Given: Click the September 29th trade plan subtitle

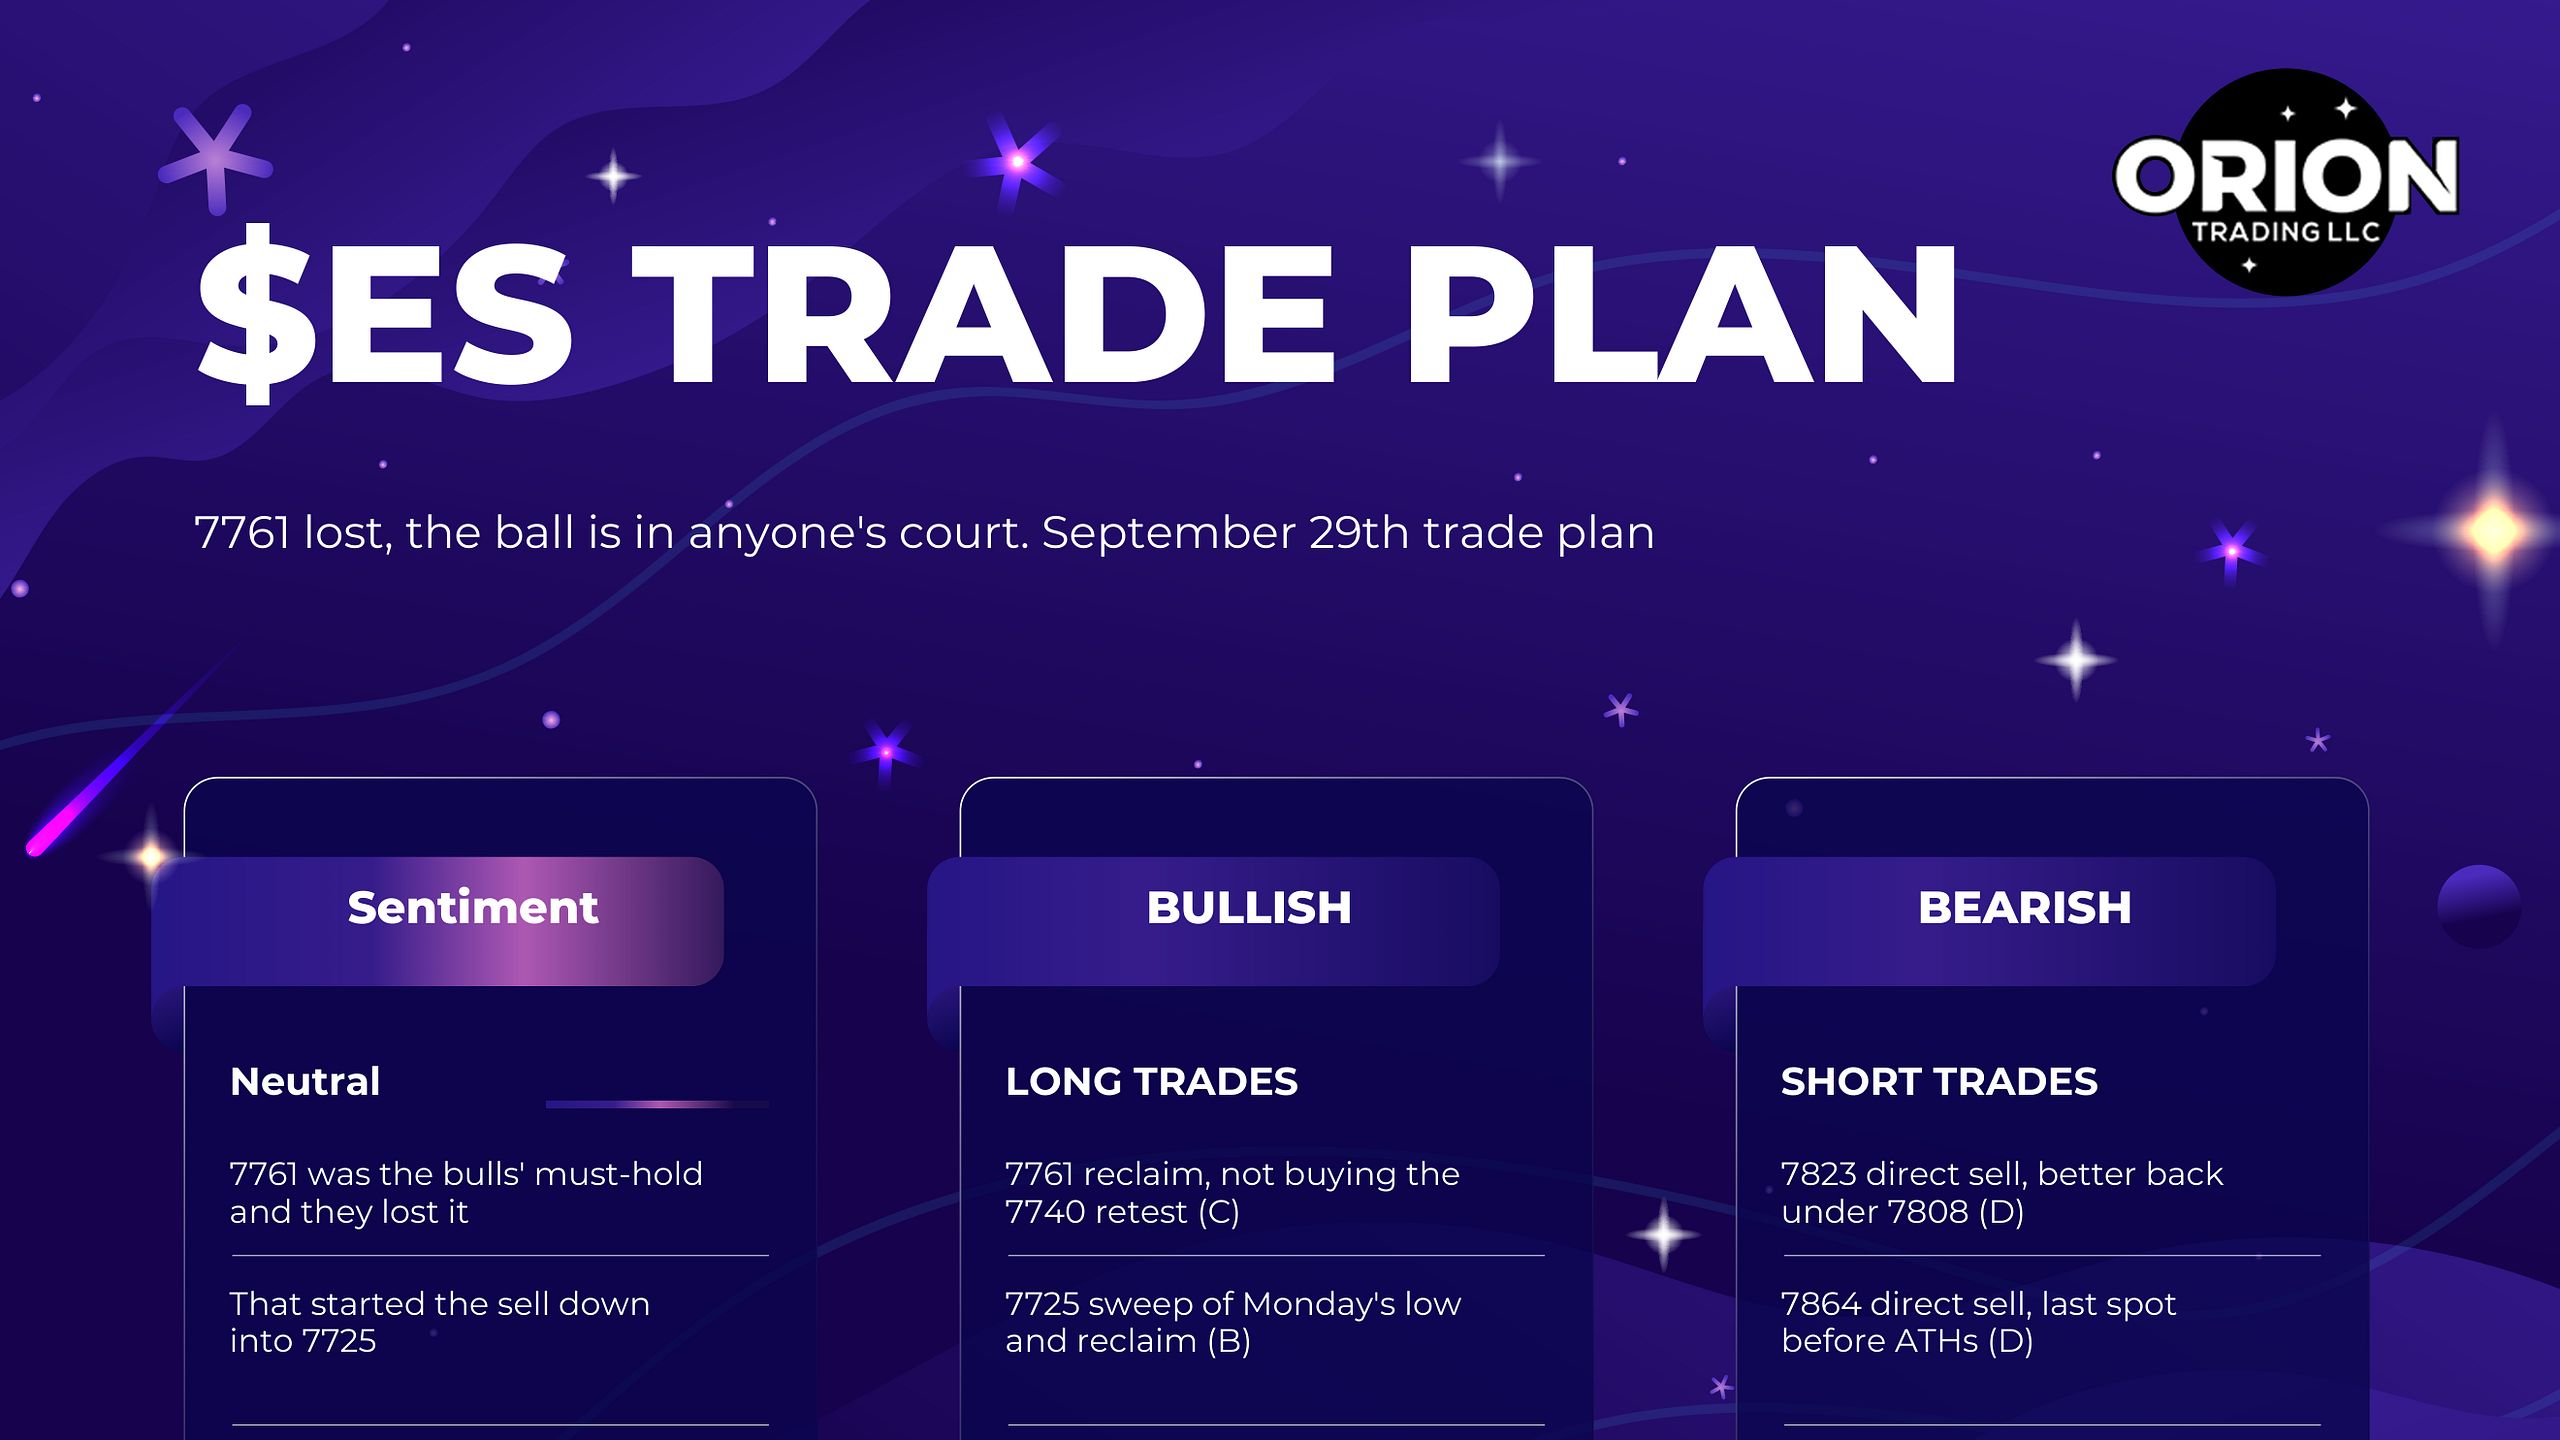Looking at the screenshot, I should click(923, 532).
